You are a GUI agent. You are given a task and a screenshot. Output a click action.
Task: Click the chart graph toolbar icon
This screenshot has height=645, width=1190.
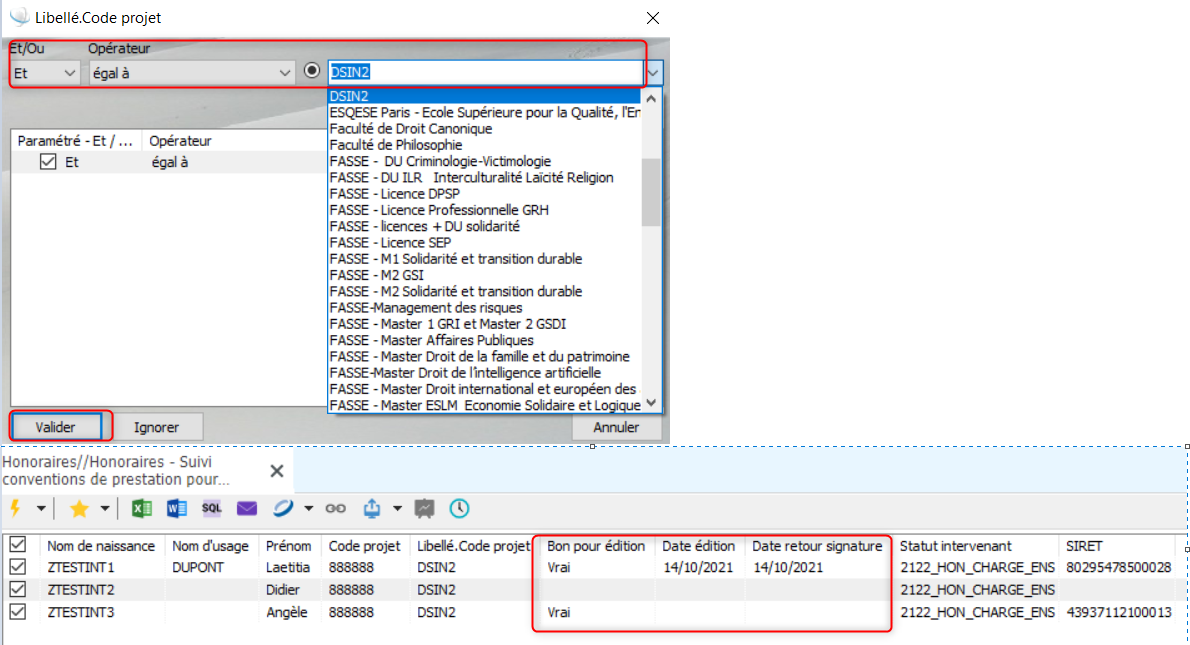click(x=425, y=508)
